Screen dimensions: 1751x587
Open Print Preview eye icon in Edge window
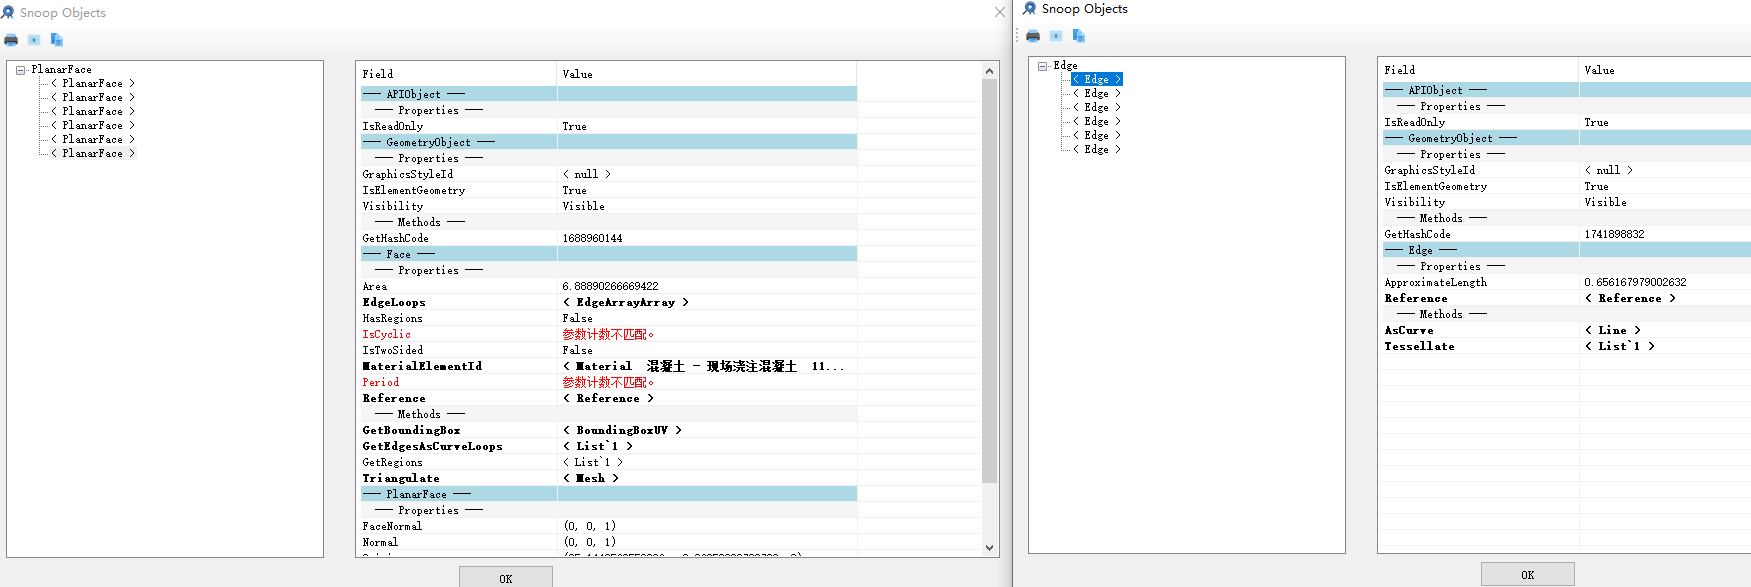[1056, 36]
